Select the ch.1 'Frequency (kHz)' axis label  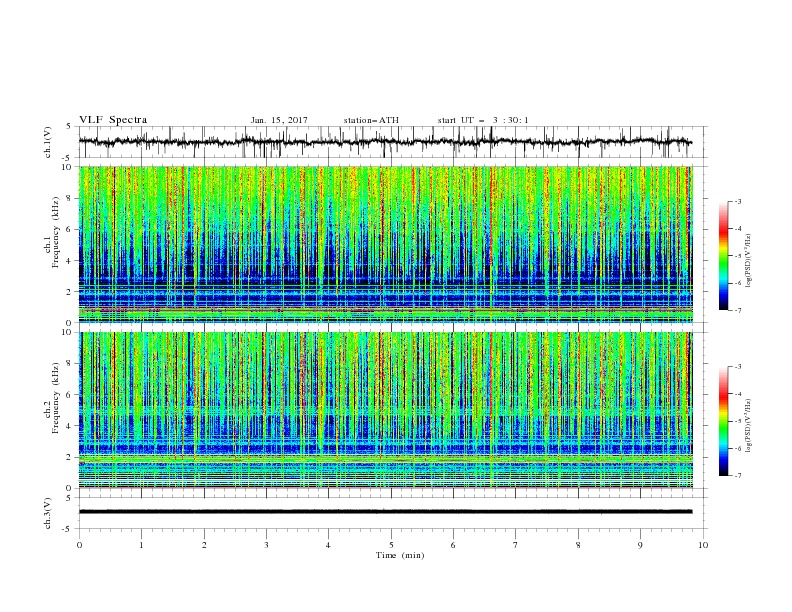56,233
